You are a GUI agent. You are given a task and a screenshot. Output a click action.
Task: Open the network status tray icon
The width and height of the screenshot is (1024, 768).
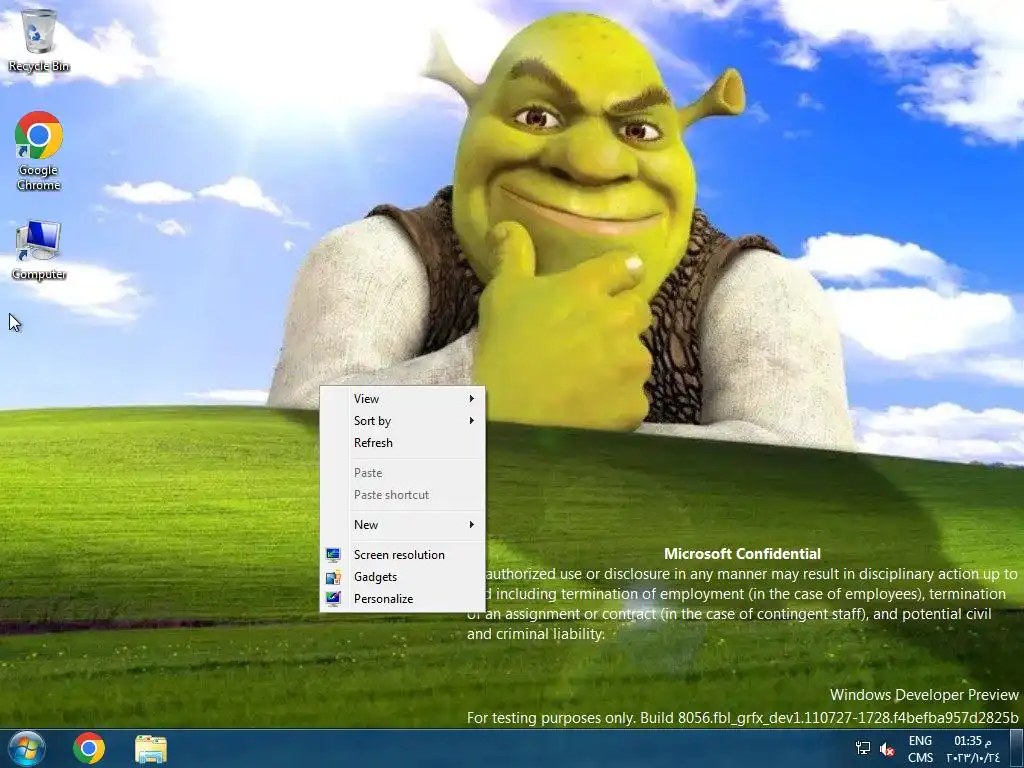coord(863,748)
